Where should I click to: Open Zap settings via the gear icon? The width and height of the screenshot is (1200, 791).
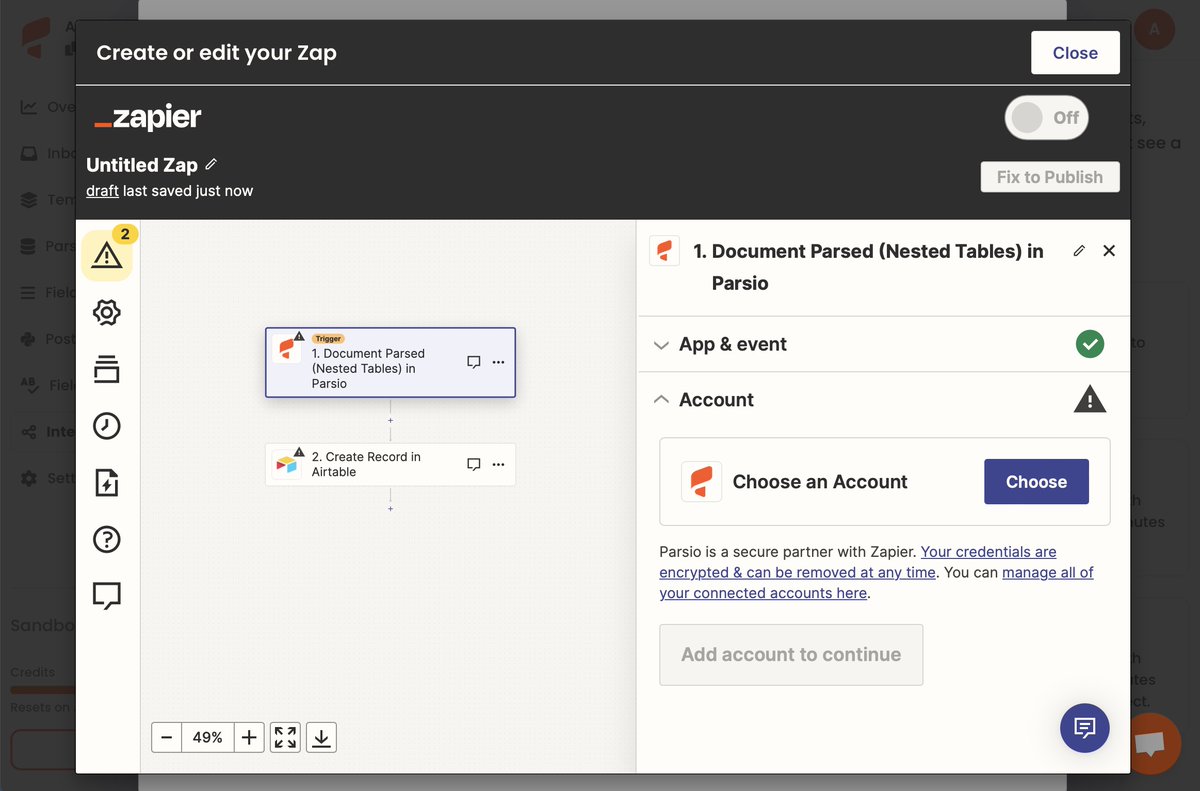click(107, 312)
